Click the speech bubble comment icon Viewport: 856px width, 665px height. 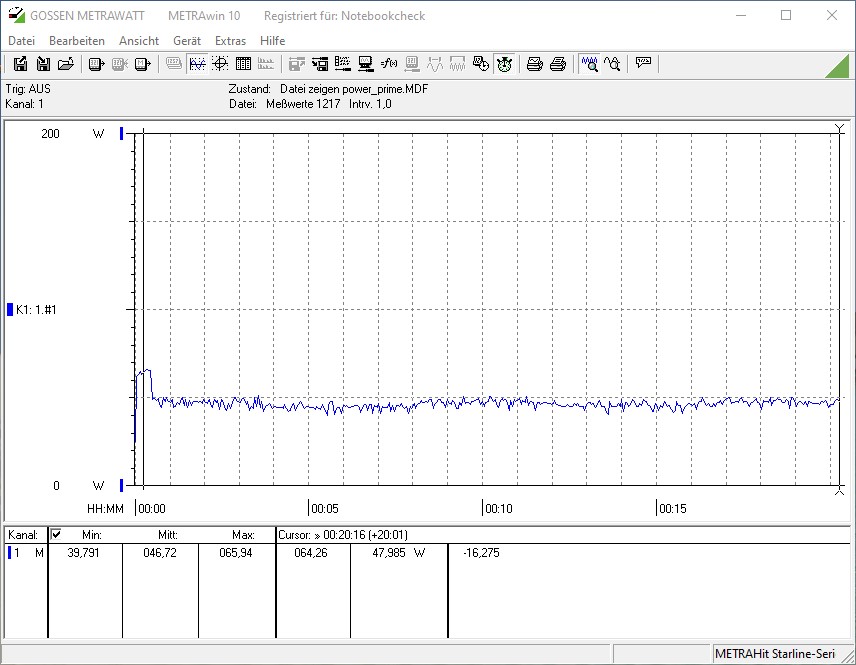coord(643,64)
